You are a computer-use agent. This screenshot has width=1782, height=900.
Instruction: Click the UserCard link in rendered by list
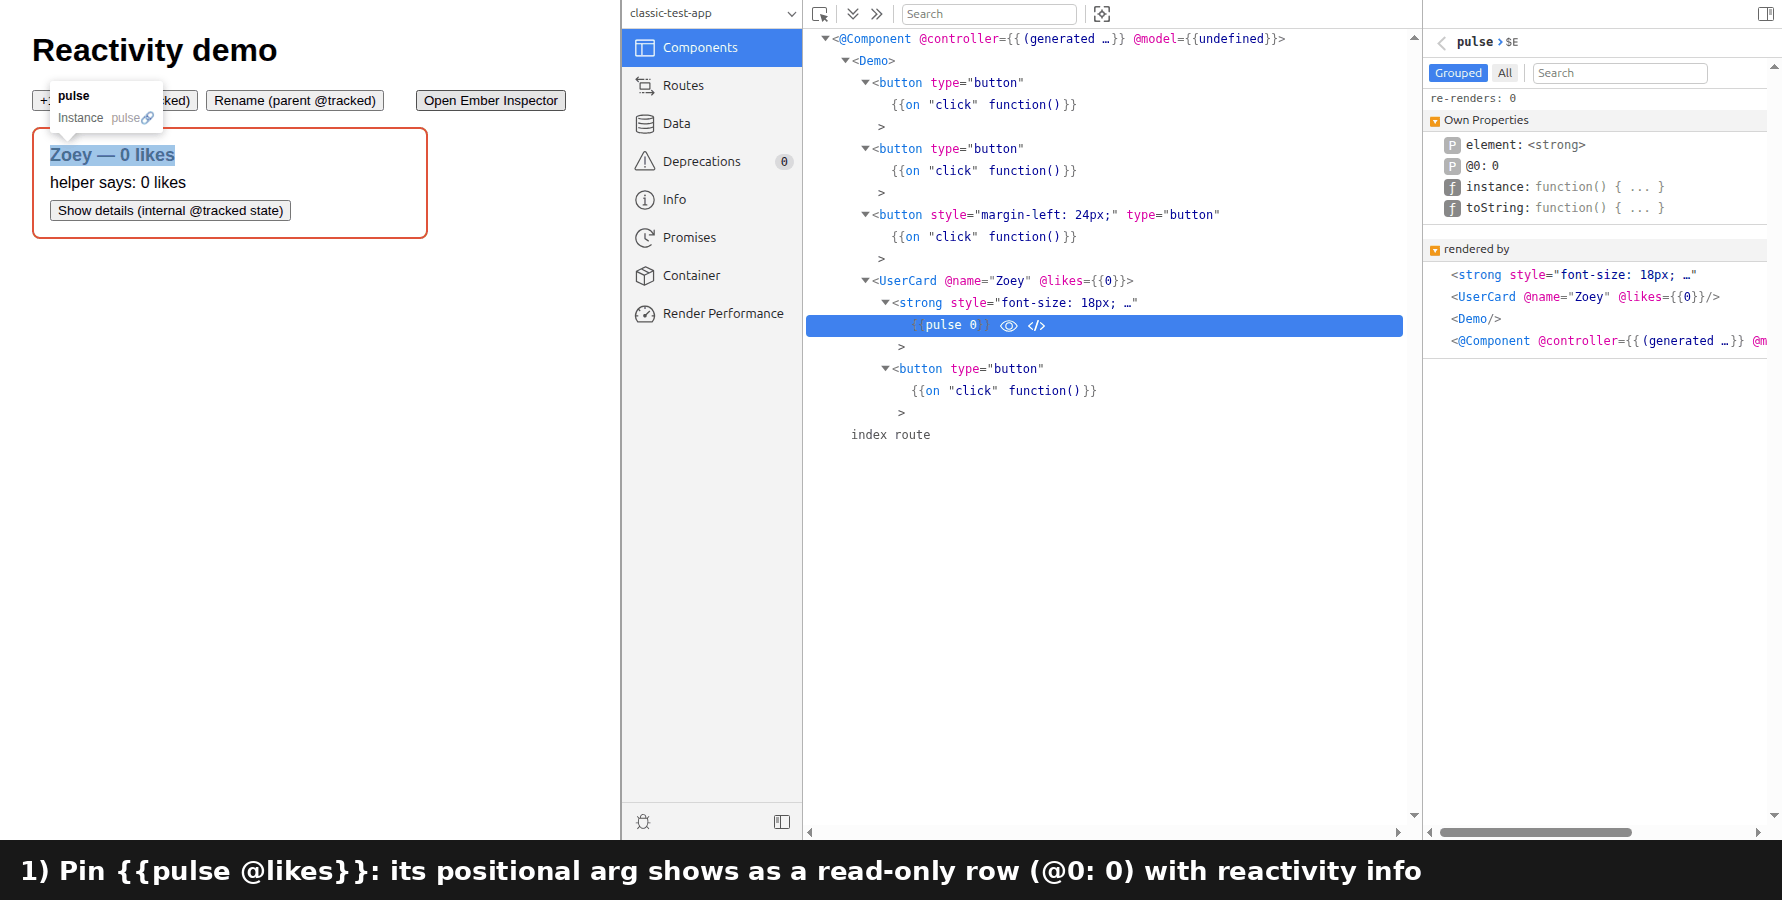1585,297
